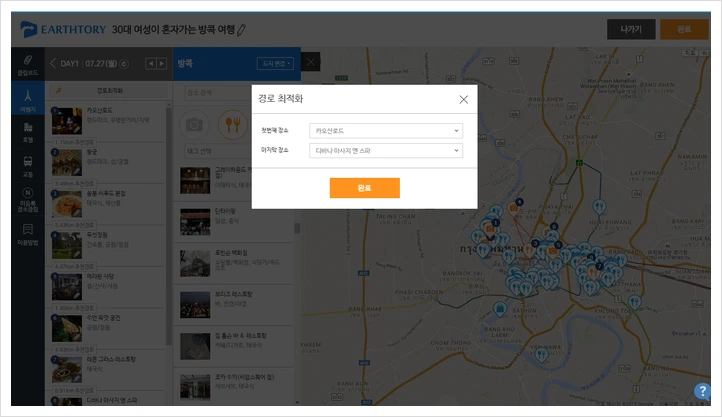Select the 여행지 tower icon in sidebar

28,100
